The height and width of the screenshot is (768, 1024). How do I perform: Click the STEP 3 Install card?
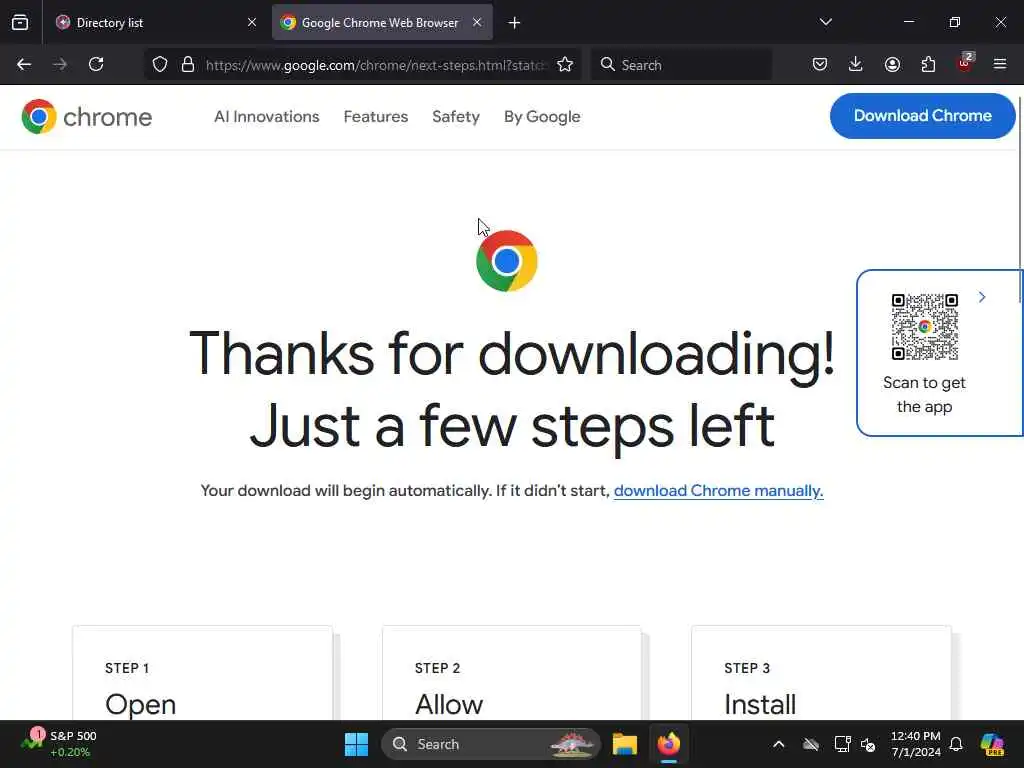click(x=822, y=673)
